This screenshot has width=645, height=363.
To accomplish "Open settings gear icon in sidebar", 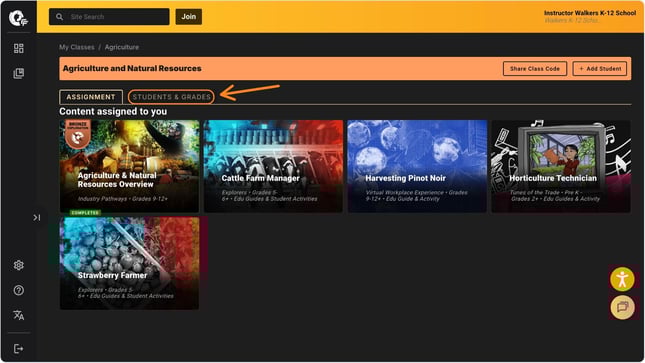I will pos(19,265).
